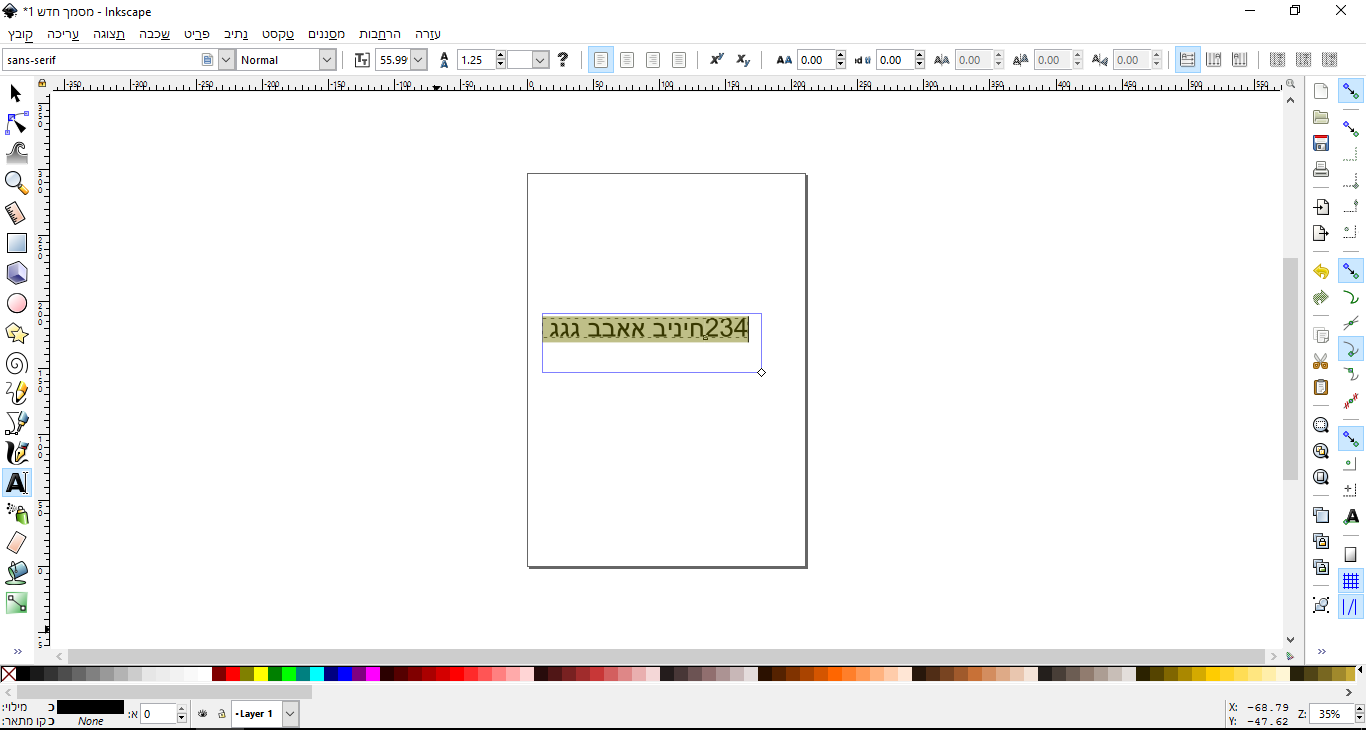This screenshot has width=1366, height=730.
Task: Click the opacity value input field
Action: coord(160,713)
